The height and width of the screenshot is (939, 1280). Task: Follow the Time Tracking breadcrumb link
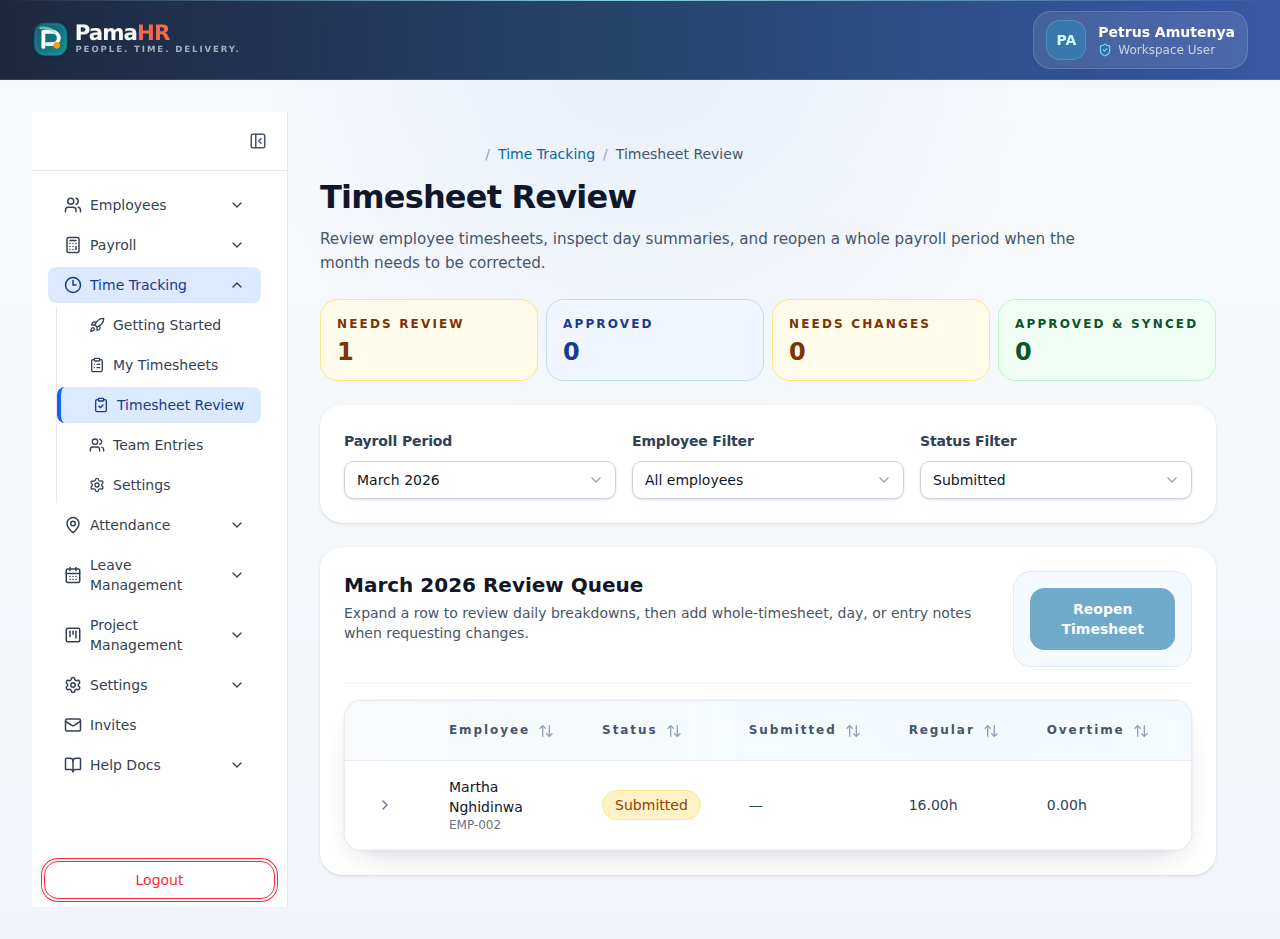click(546, 154)
